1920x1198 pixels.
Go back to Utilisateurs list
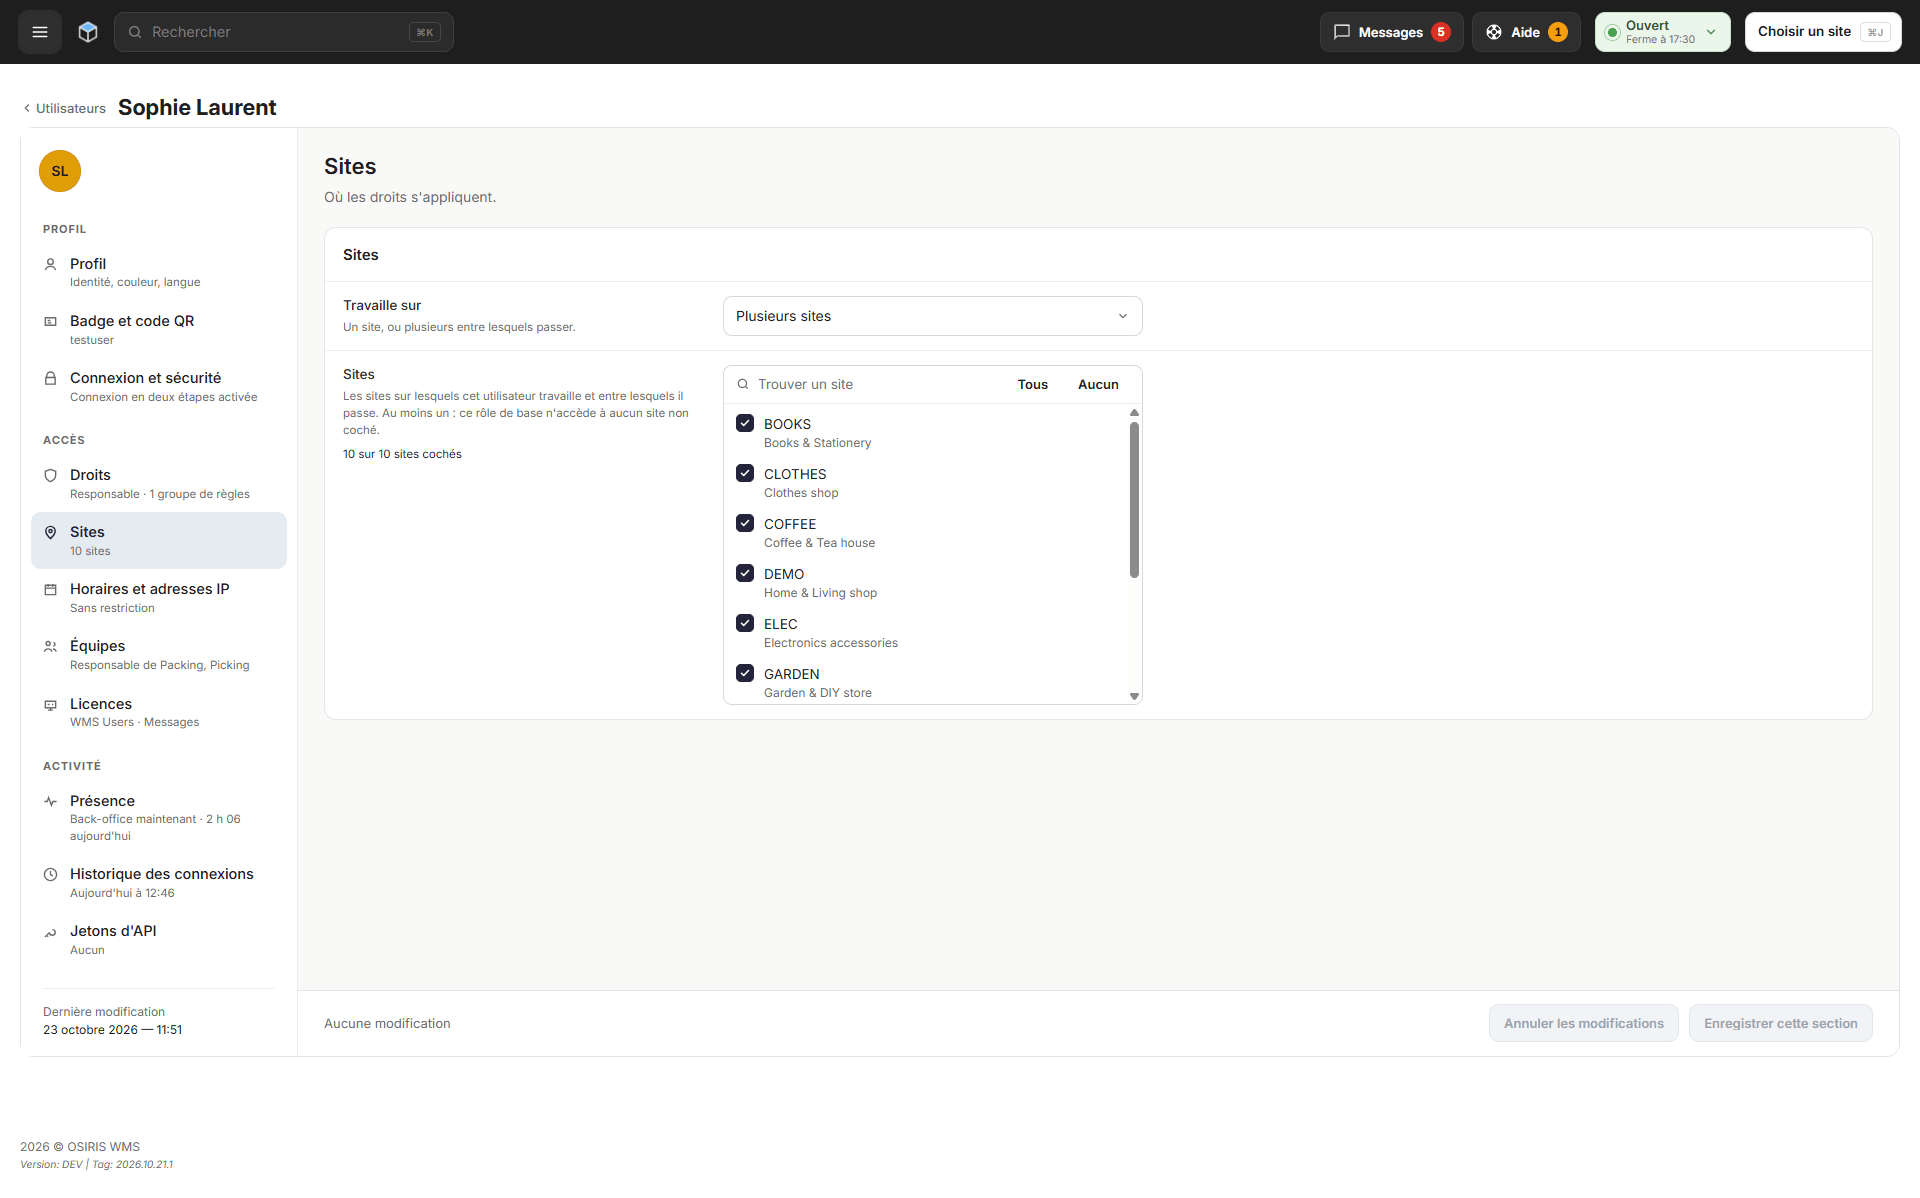point(65,108)
